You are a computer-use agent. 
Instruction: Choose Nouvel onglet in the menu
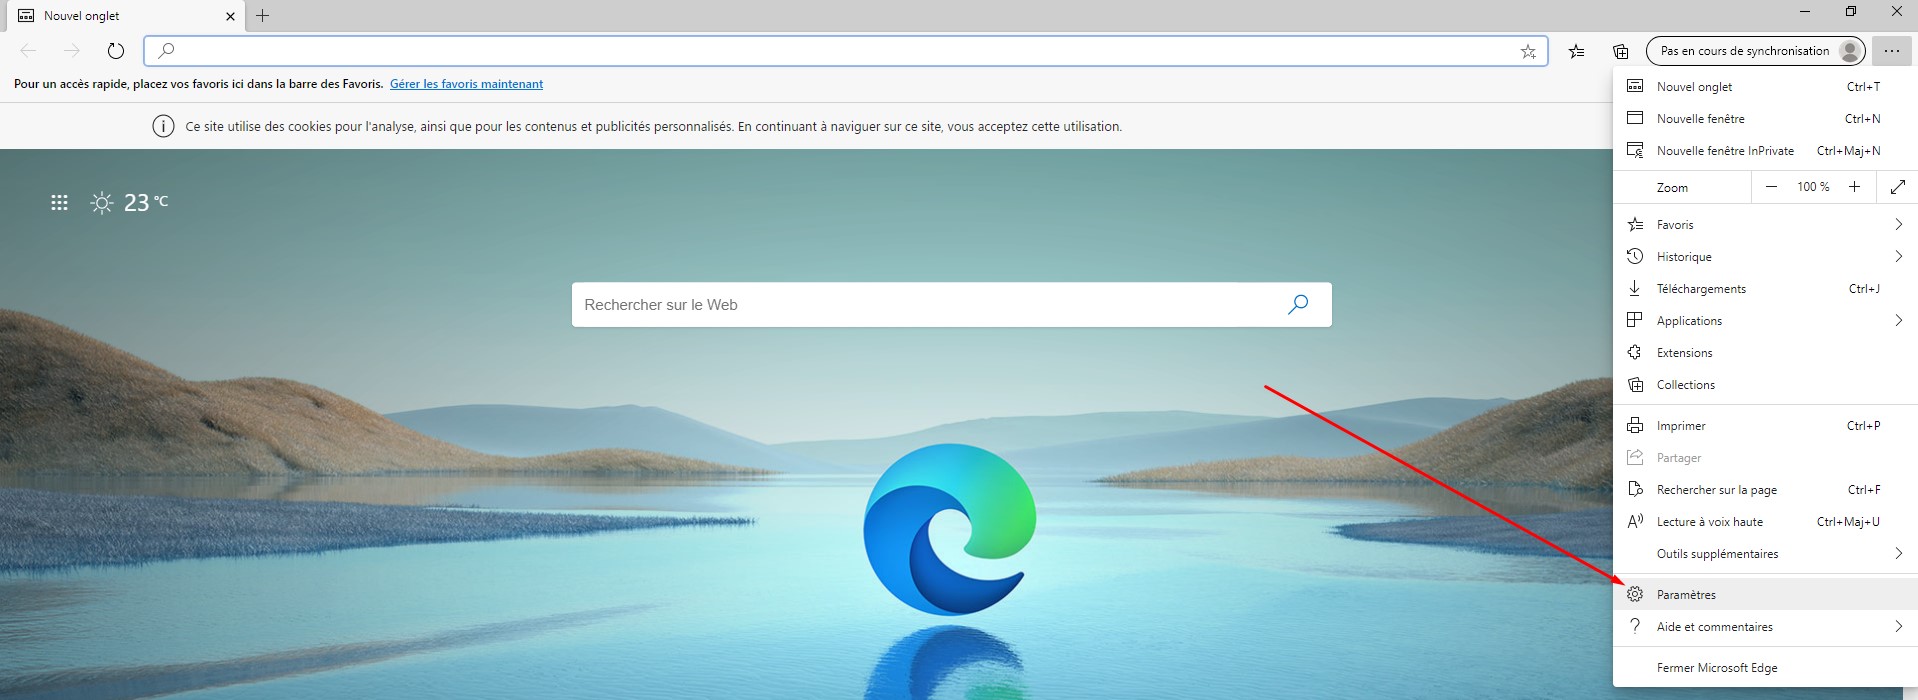click(1765, 87)
